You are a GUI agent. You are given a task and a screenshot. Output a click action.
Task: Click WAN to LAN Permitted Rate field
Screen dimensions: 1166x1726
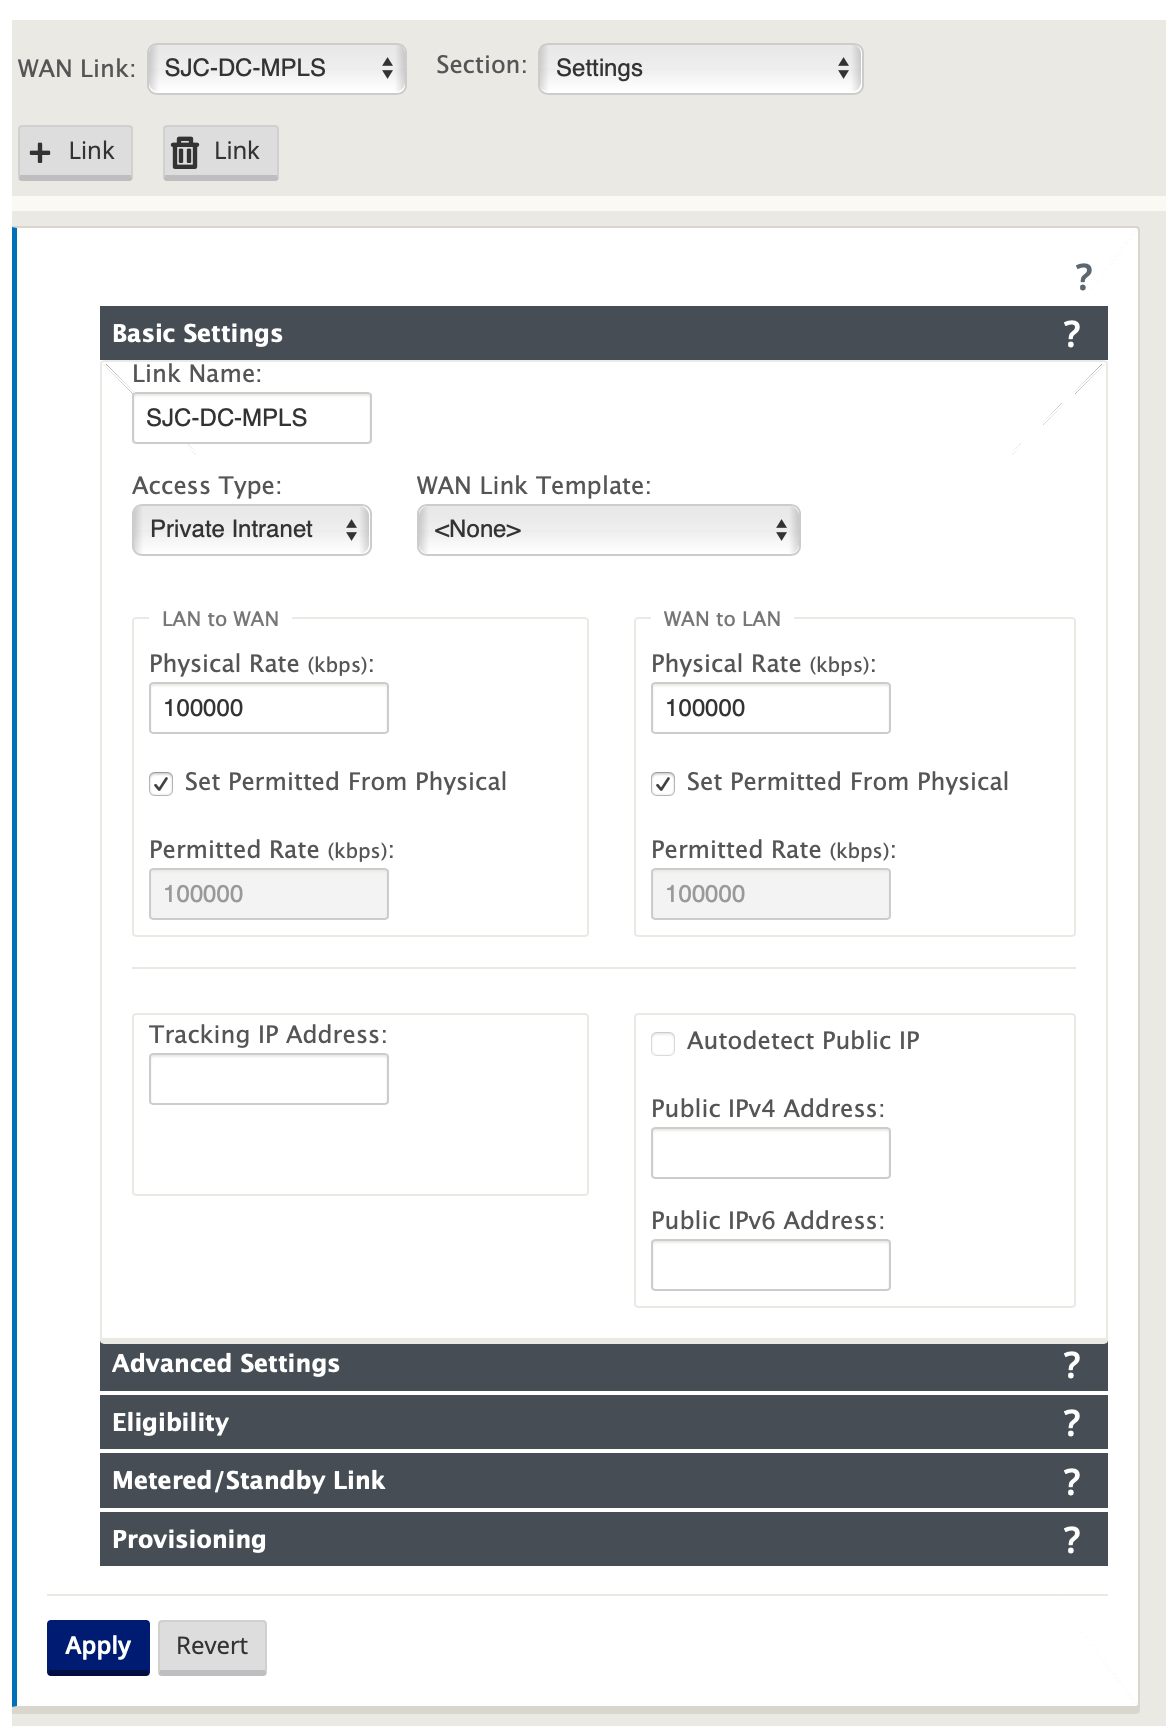tap(771, 894)
